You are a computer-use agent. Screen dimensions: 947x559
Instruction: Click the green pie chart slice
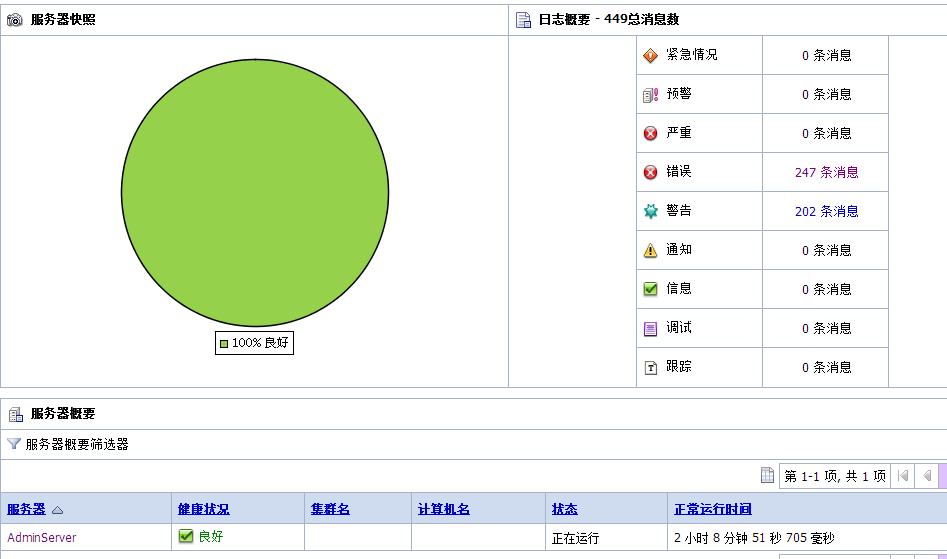(x=255, y=193)
